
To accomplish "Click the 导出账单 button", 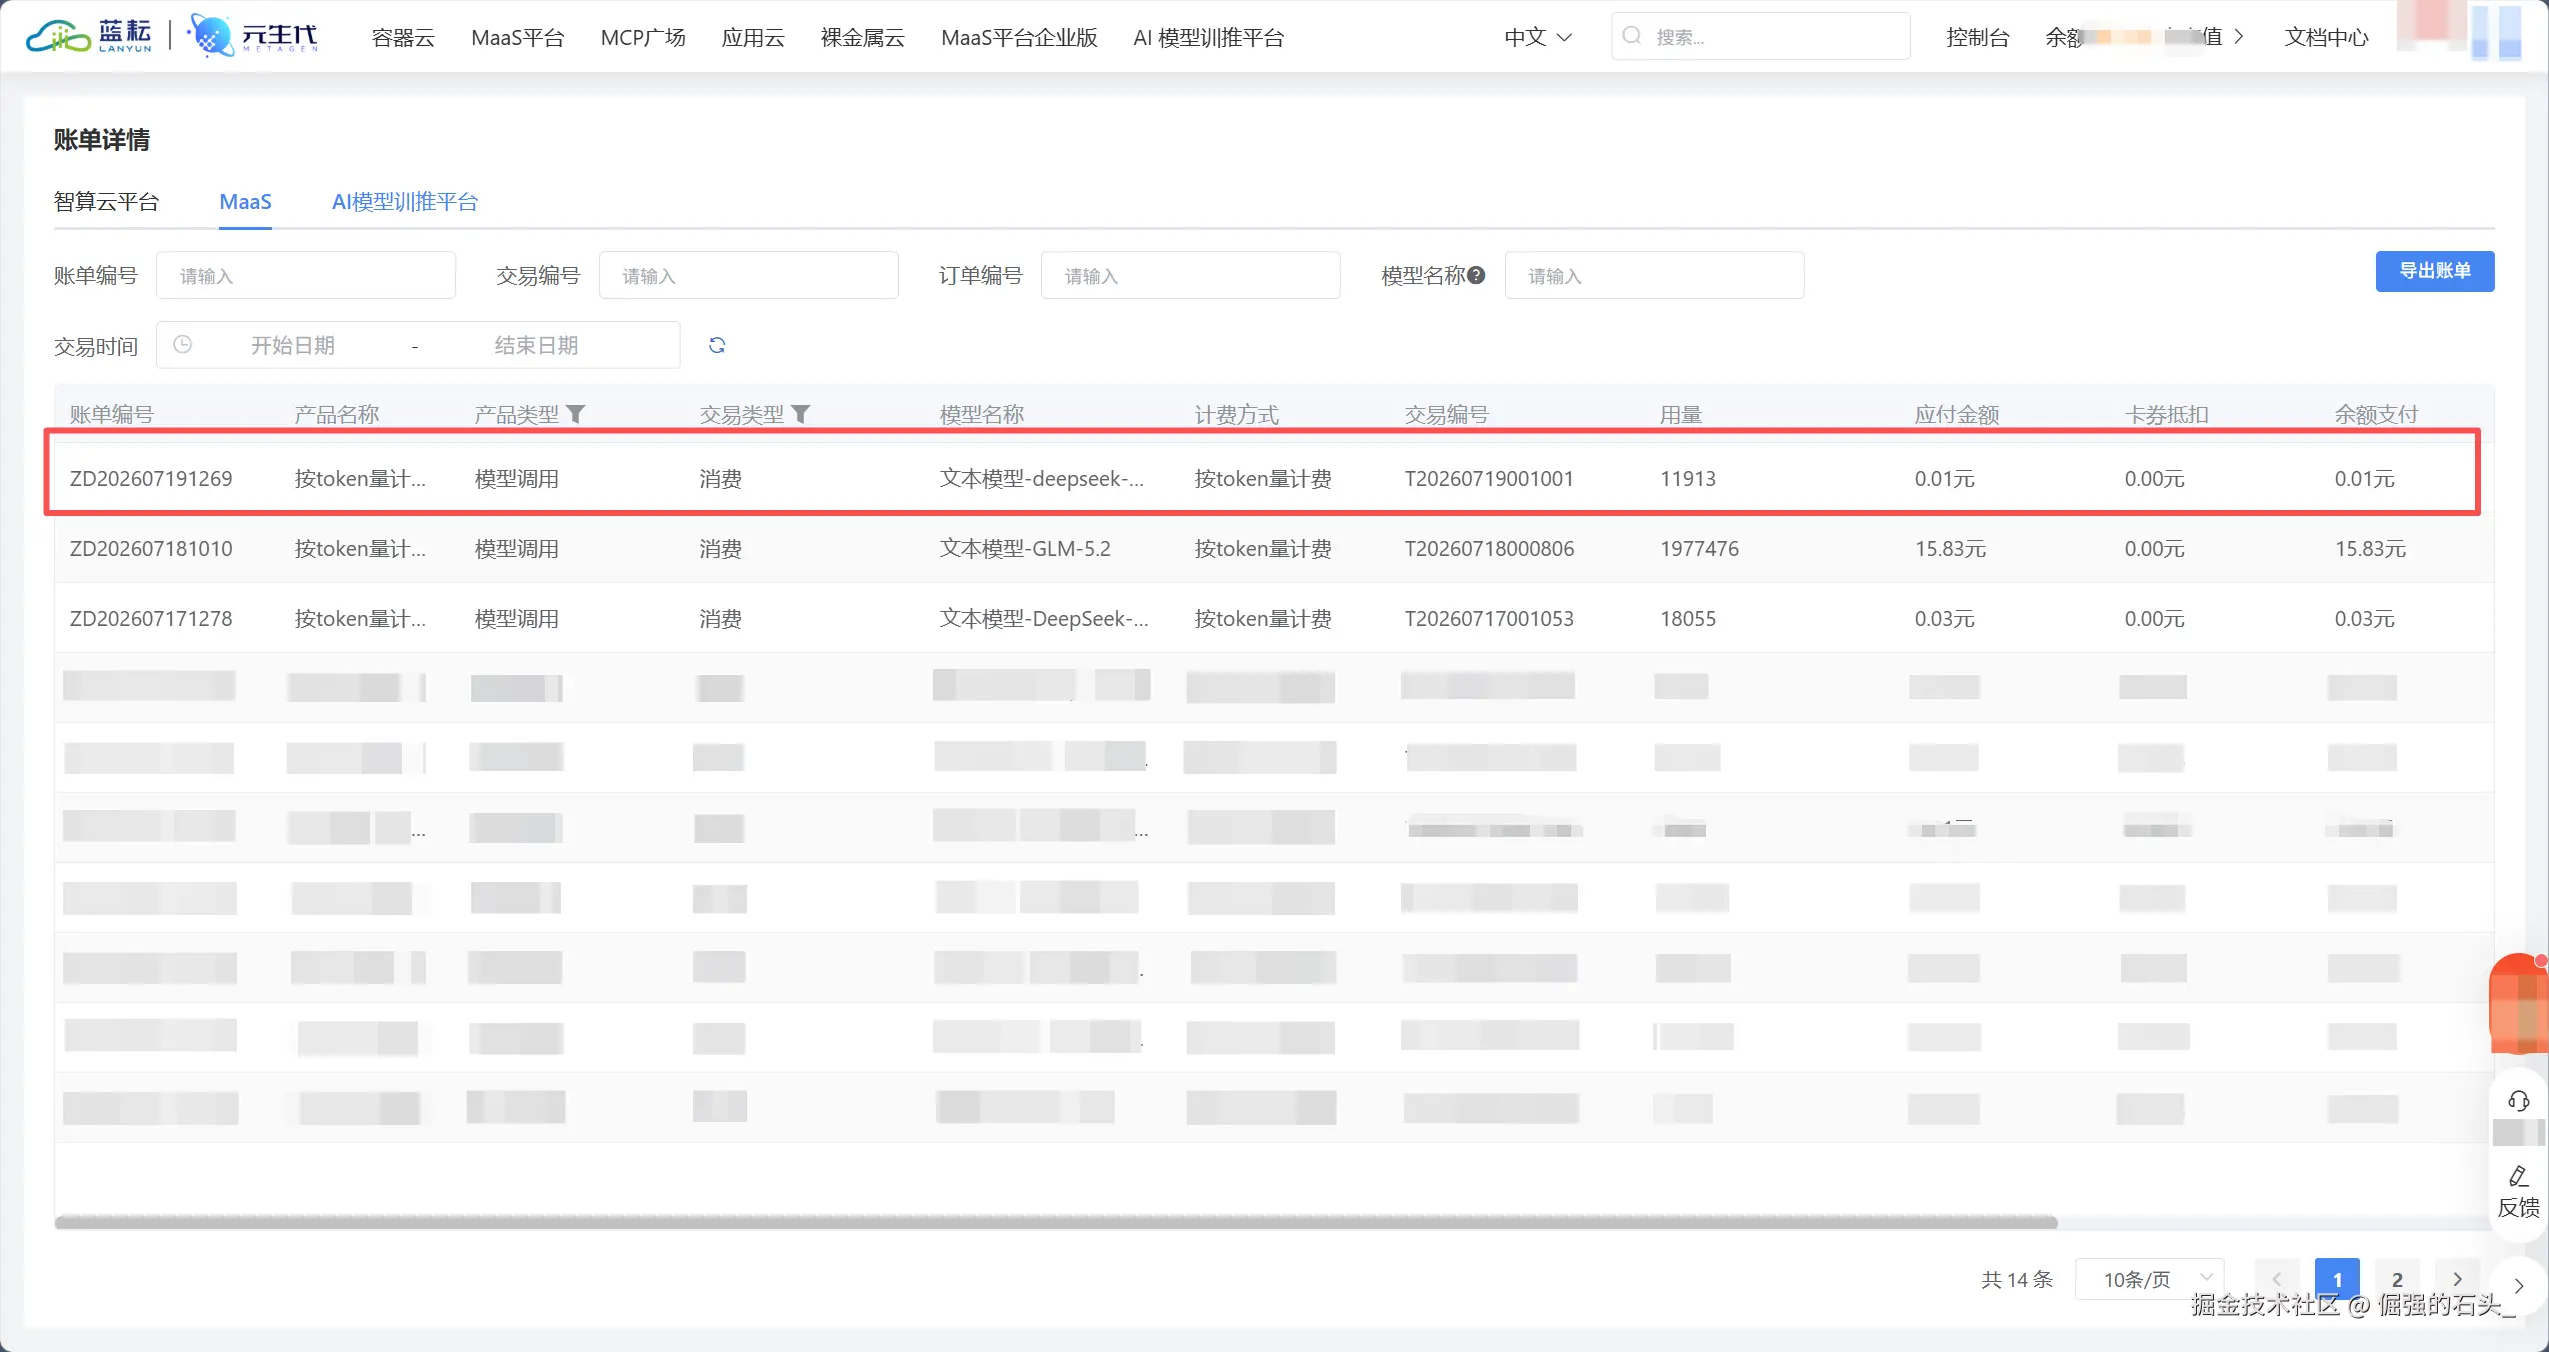I will pos(2434,271).
